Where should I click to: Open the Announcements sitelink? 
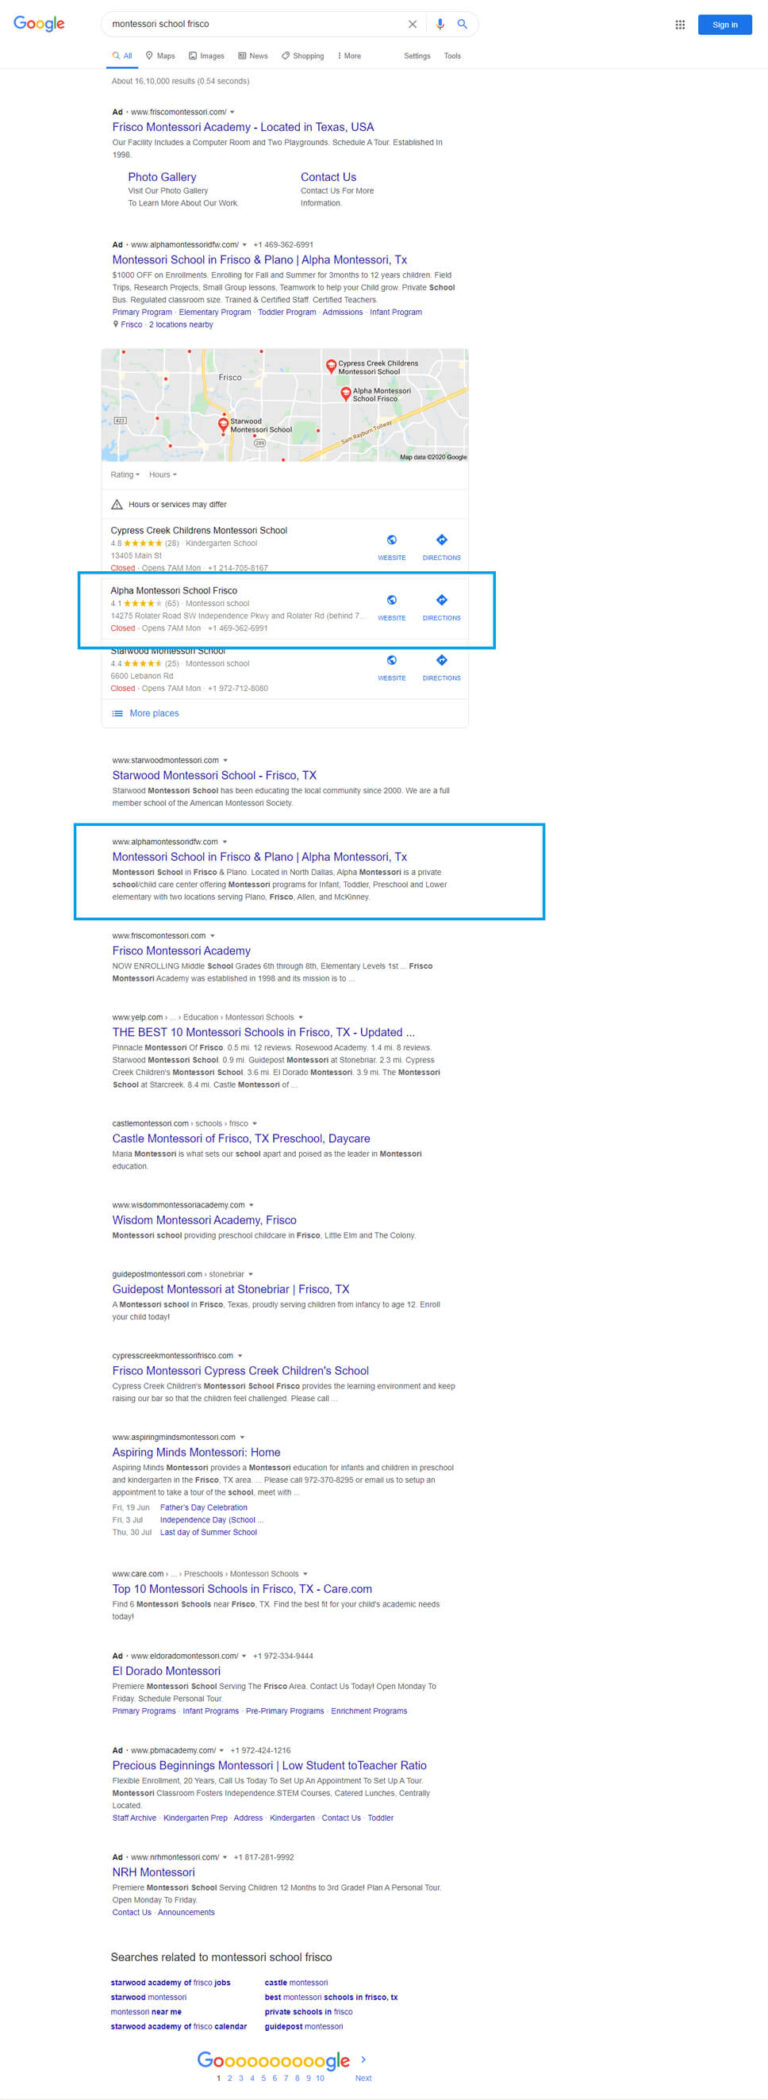186,1912
